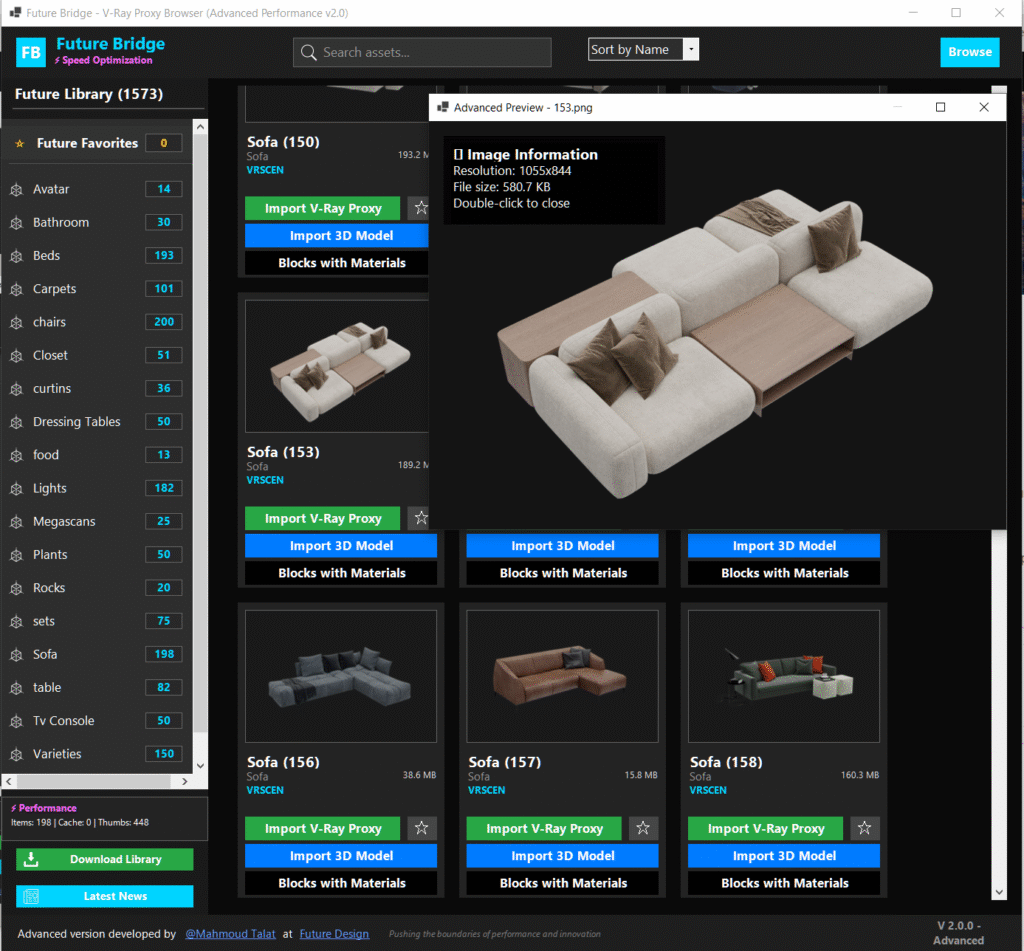Image resolution: width=1024 pixels, height=951 pixels.
Task: Click the Sofa (156) preview thumbnail
Action: pyautogui.click(x=340, y=675)
